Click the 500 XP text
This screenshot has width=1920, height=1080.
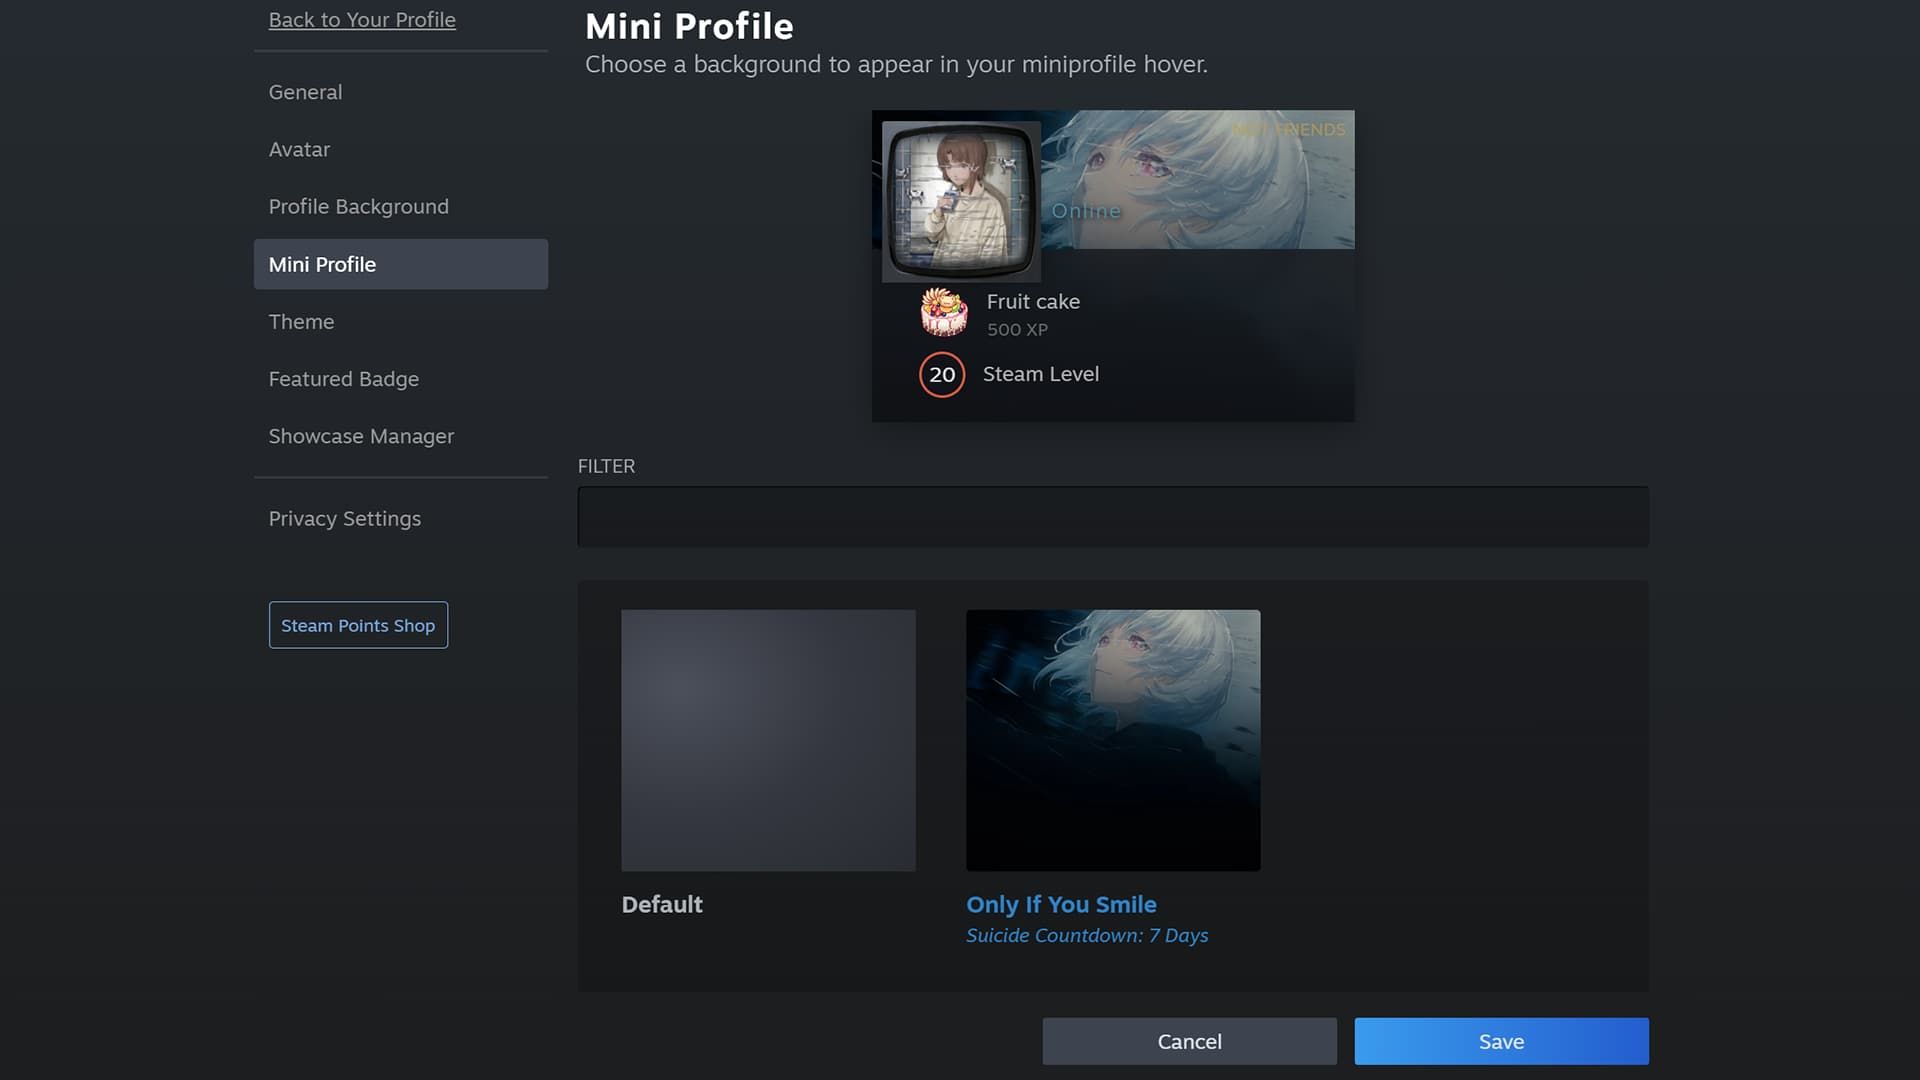(x=1017, y=329)
